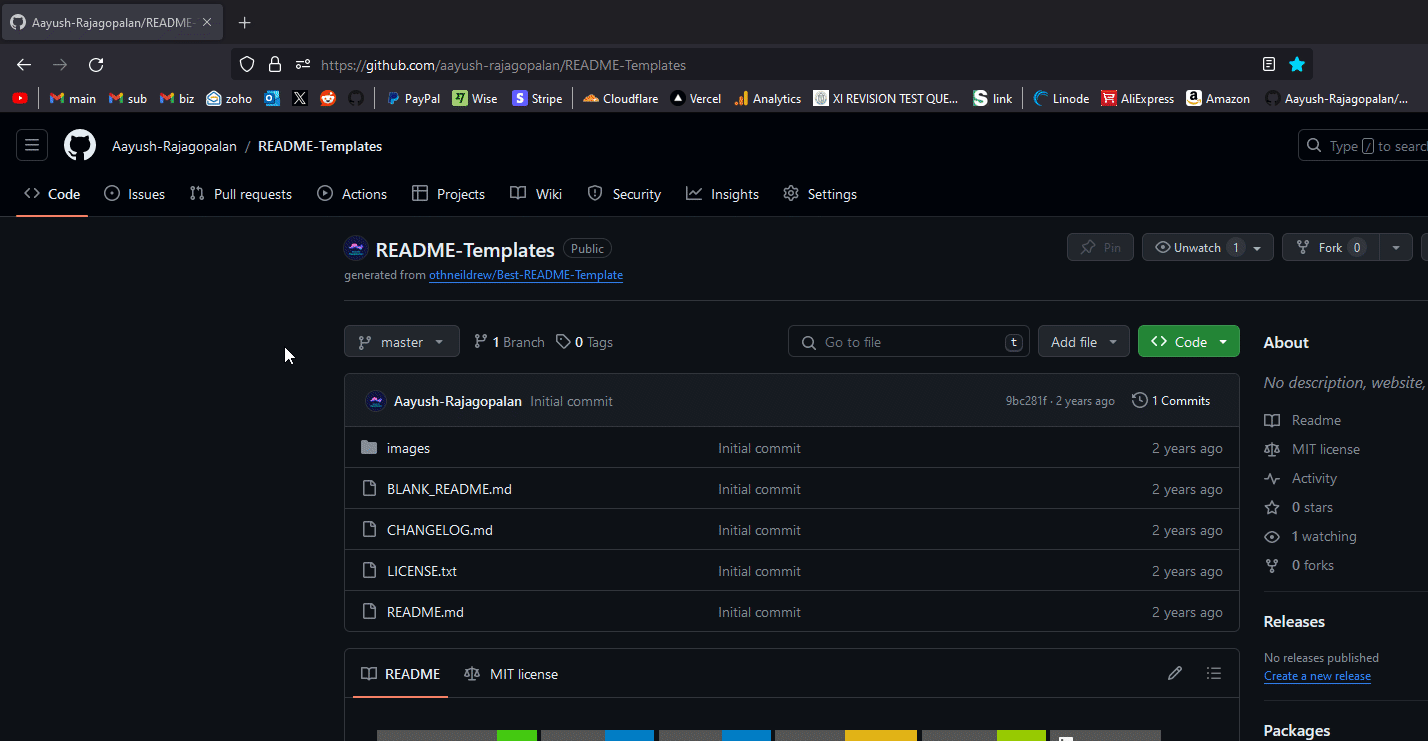Open the Wiki tab
Screen dimensions: 1428x741
(x=536, y=194)
